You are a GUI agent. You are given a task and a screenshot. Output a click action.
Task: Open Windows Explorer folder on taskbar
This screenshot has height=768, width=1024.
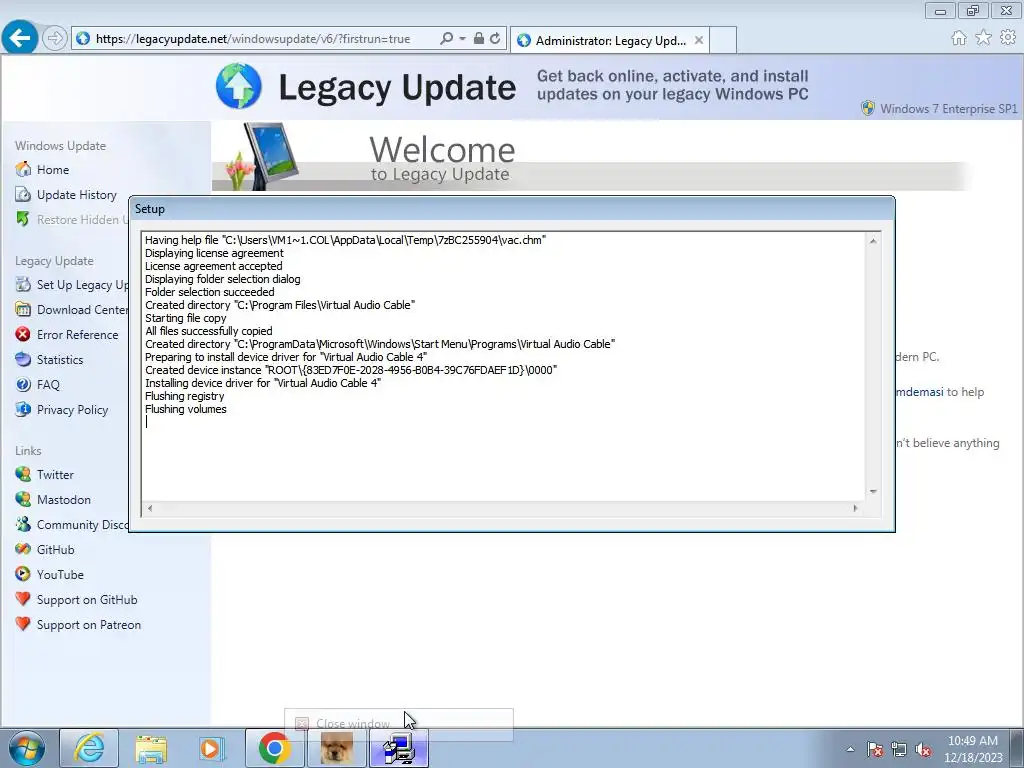151,748
